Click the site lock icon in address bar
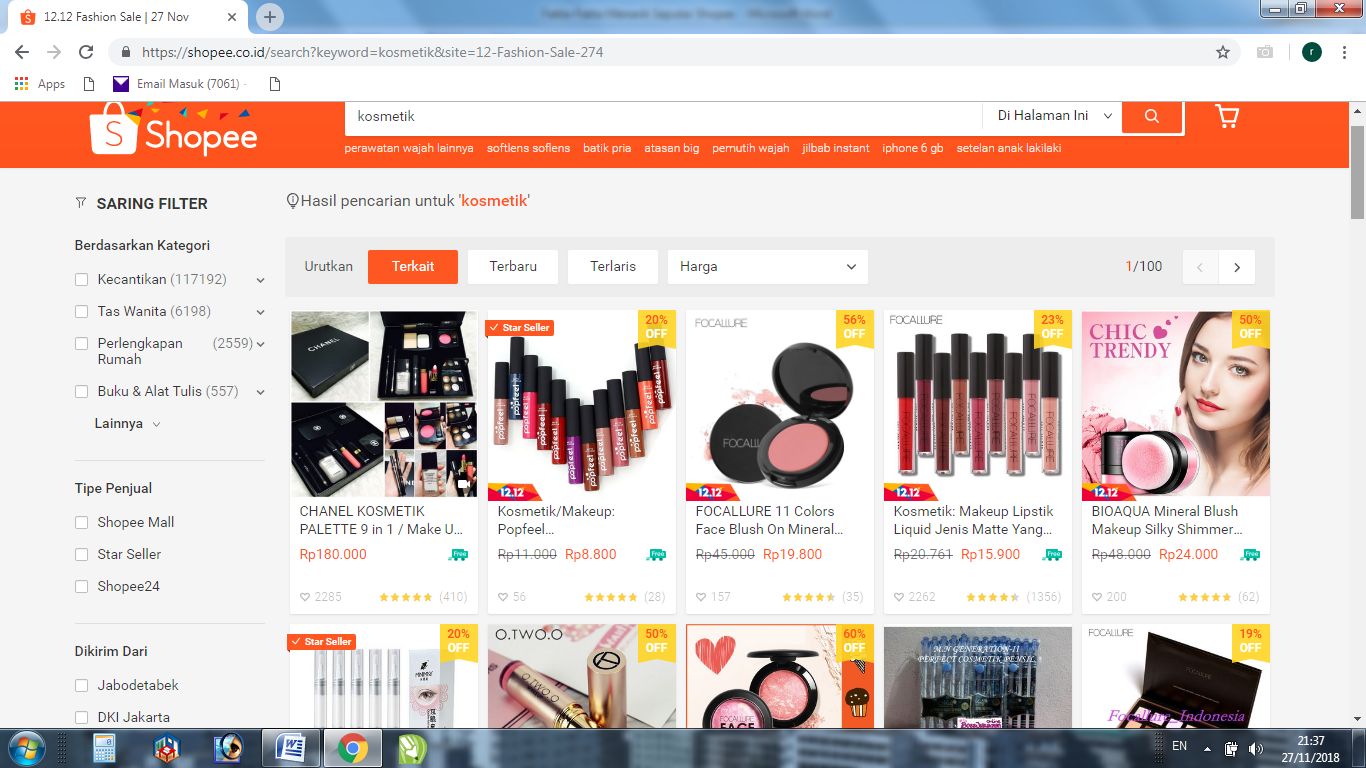 (x=126, y=52)
